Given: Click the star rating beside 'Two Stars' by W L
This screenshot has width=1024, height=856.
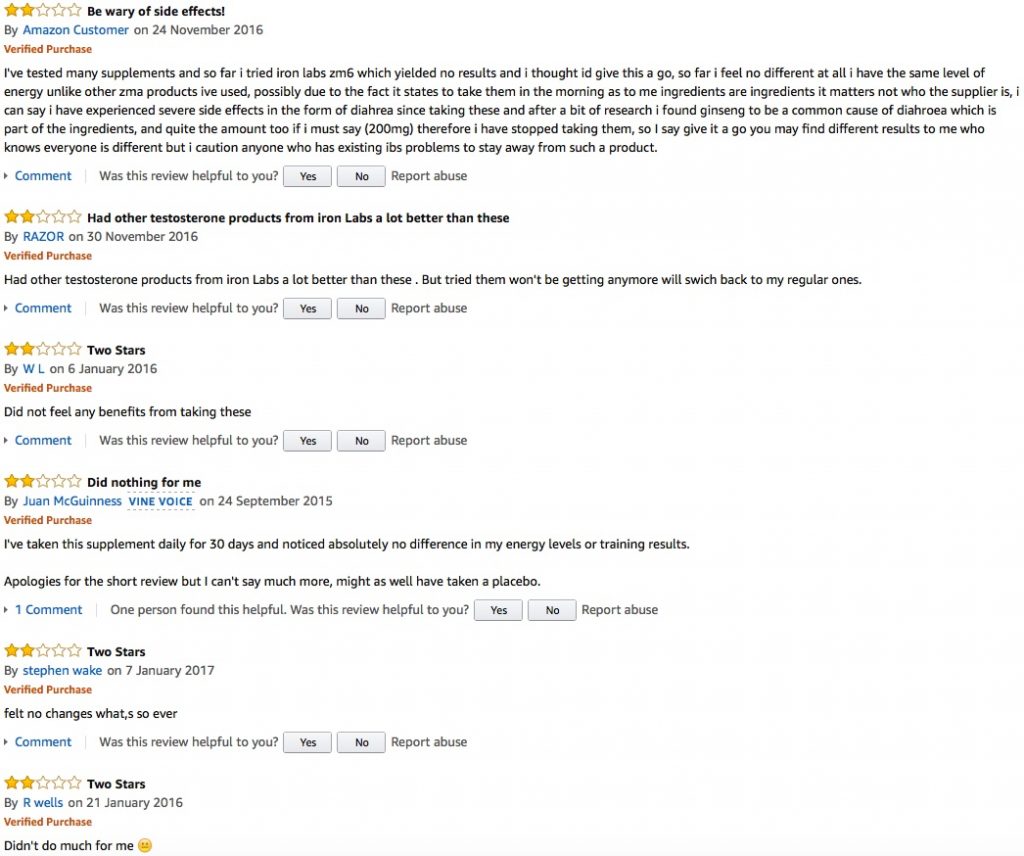Looking at the screenshot, I should click(x=40, y=349).
